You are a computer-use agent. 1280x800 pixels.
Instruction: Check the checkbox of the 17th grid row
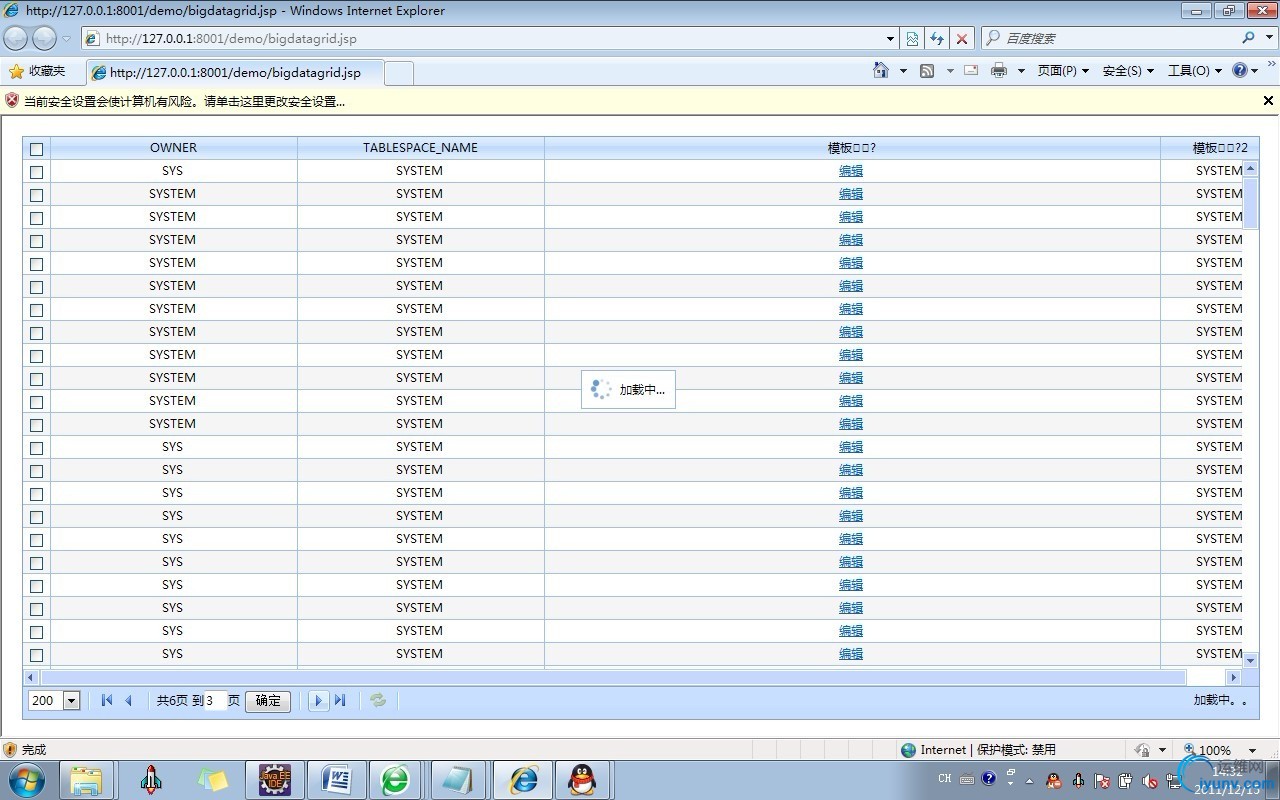pos(37,540)
